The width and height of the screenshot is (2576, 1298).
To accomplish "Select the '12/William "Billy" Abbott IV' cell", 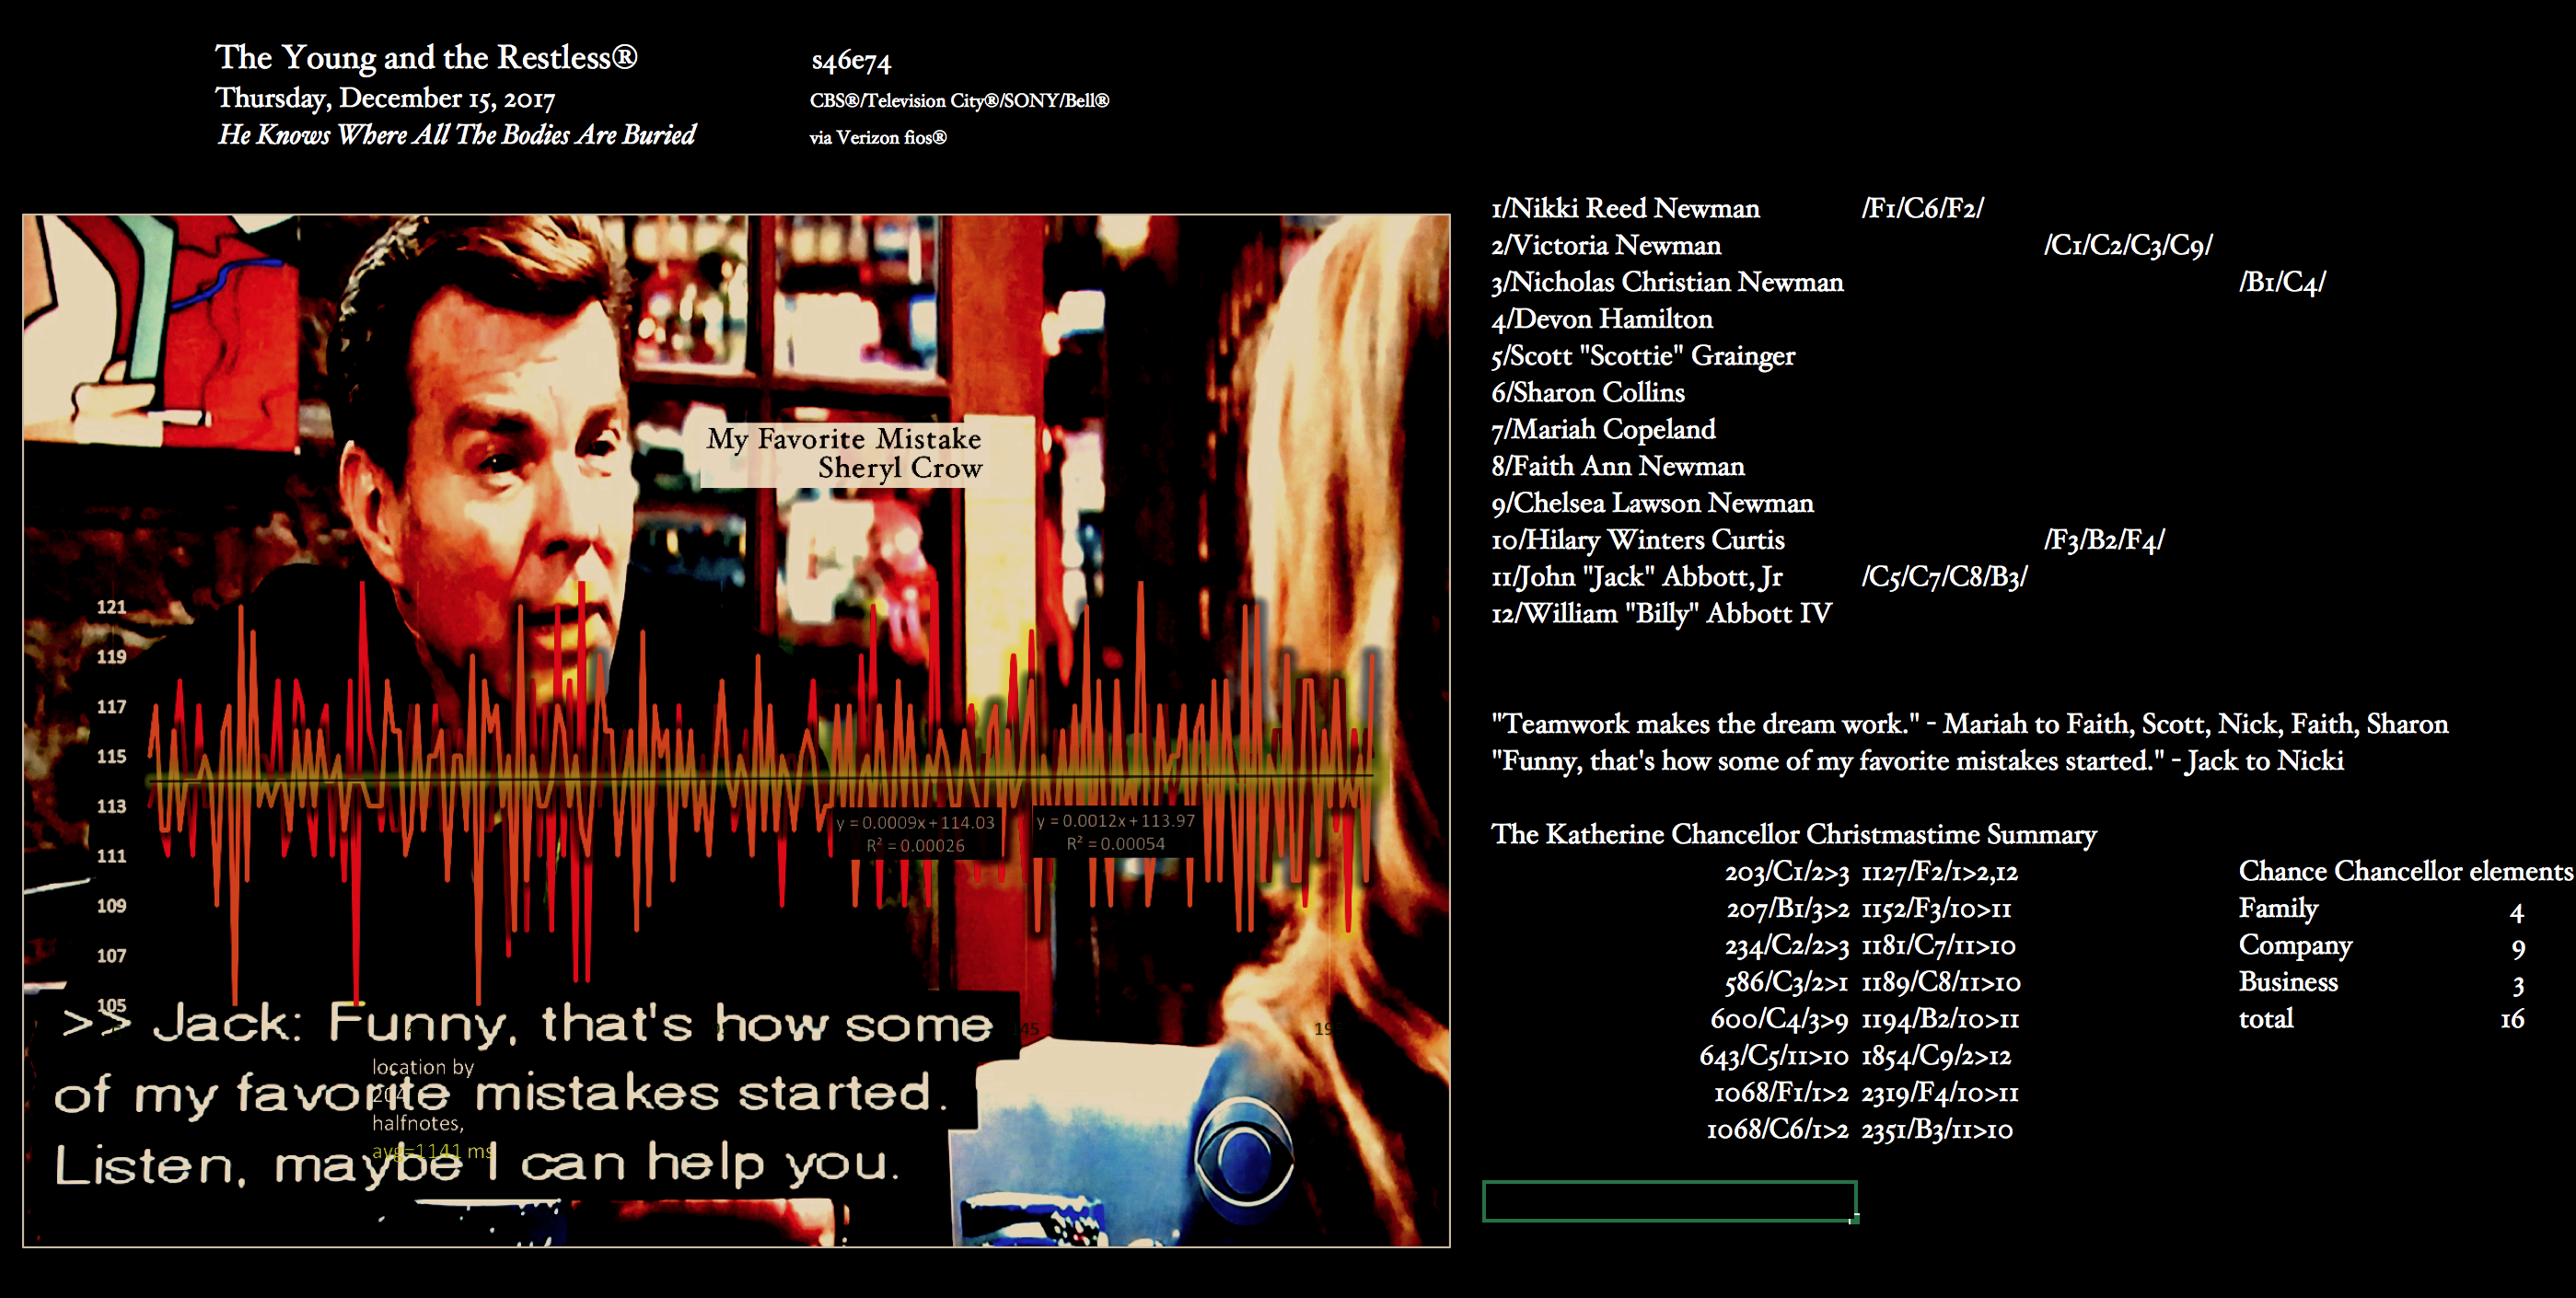I will click(x=1660, y=613).
